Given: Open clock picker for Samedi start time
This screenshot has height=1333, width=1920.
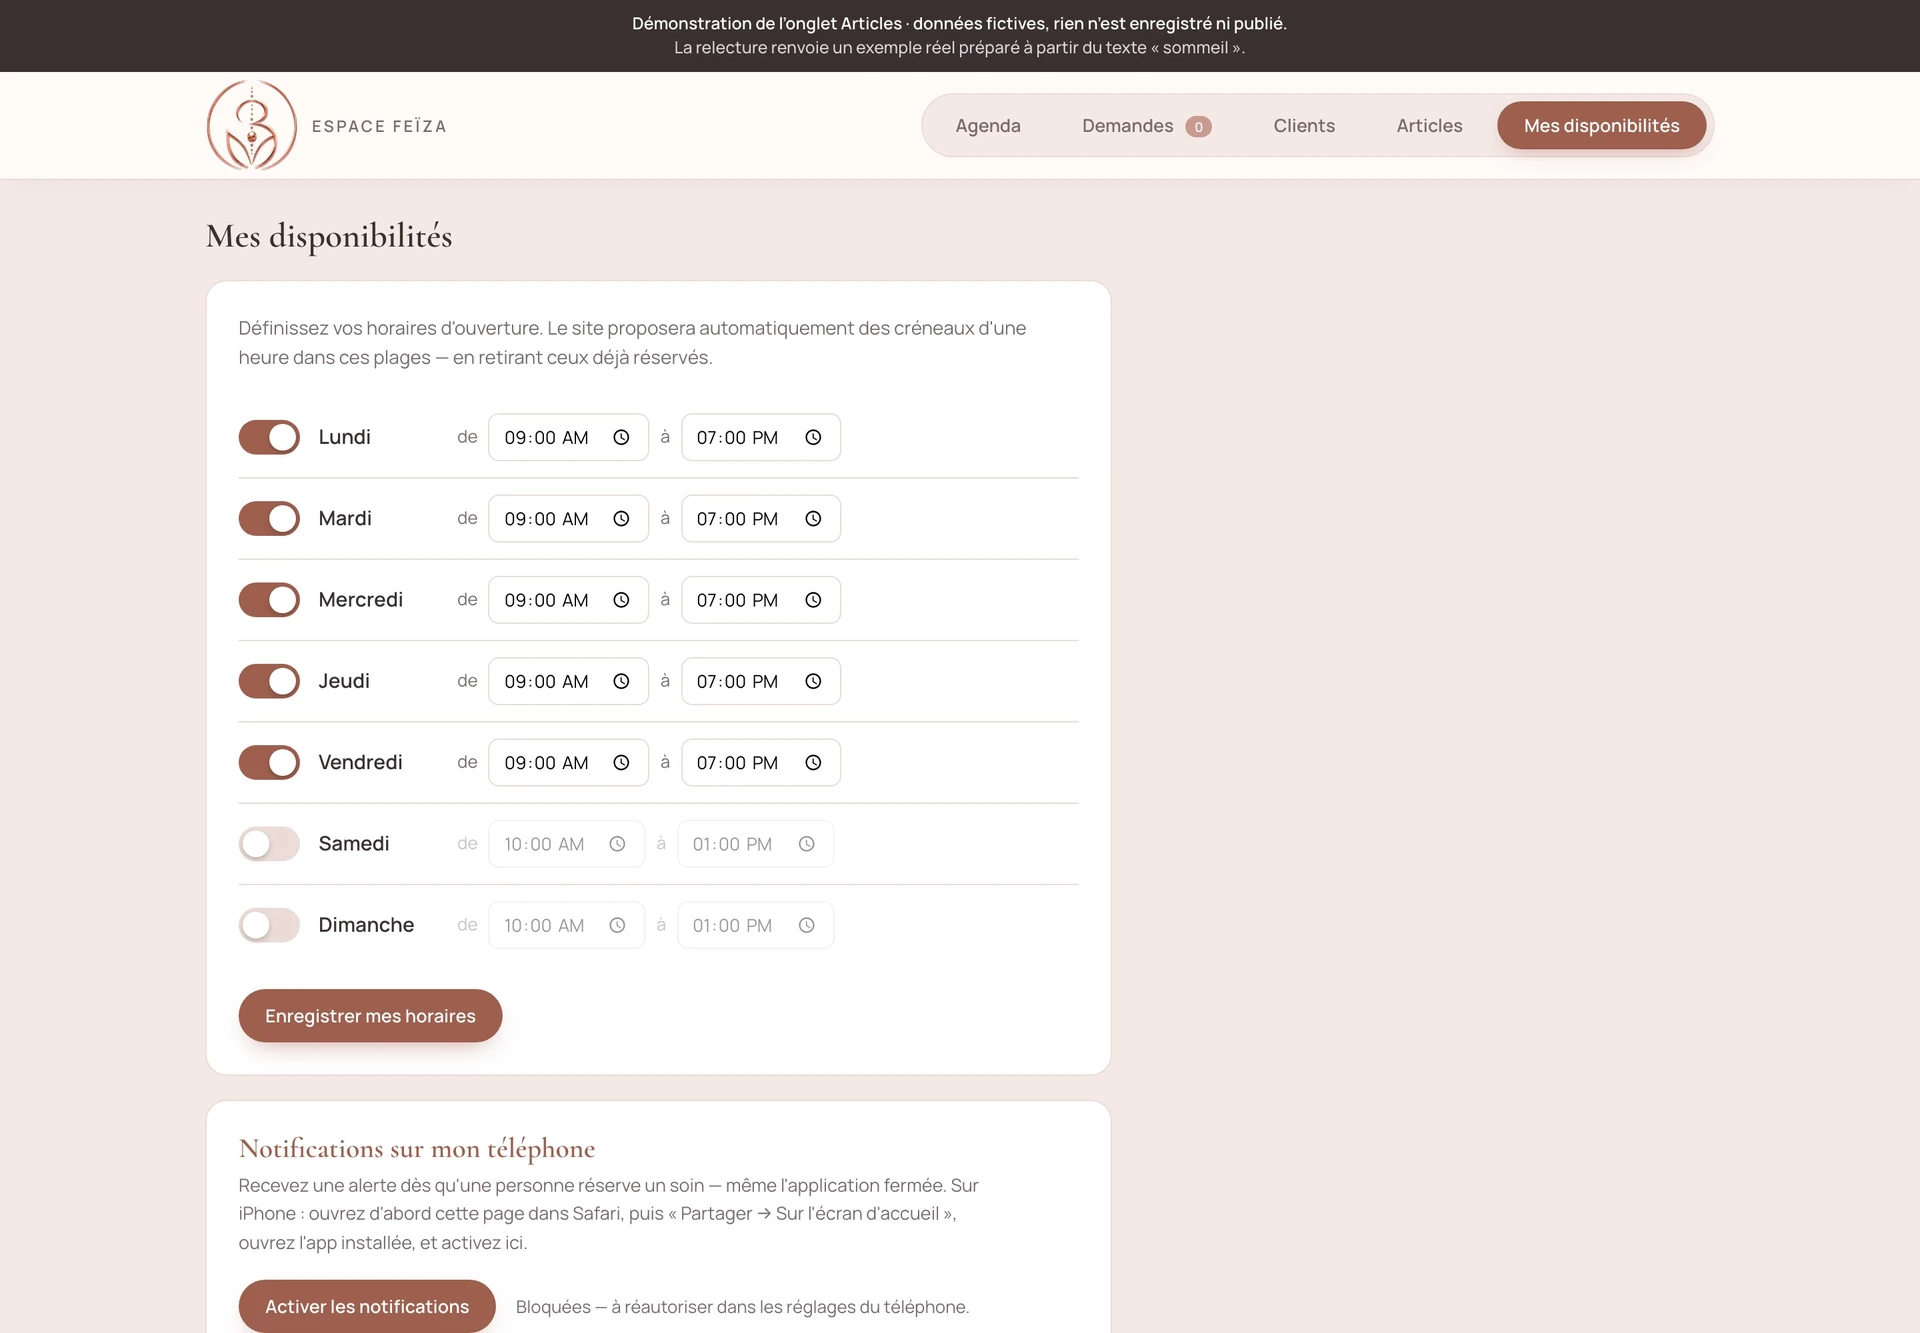Looking at the screenshot, I should tap(617, 844).
